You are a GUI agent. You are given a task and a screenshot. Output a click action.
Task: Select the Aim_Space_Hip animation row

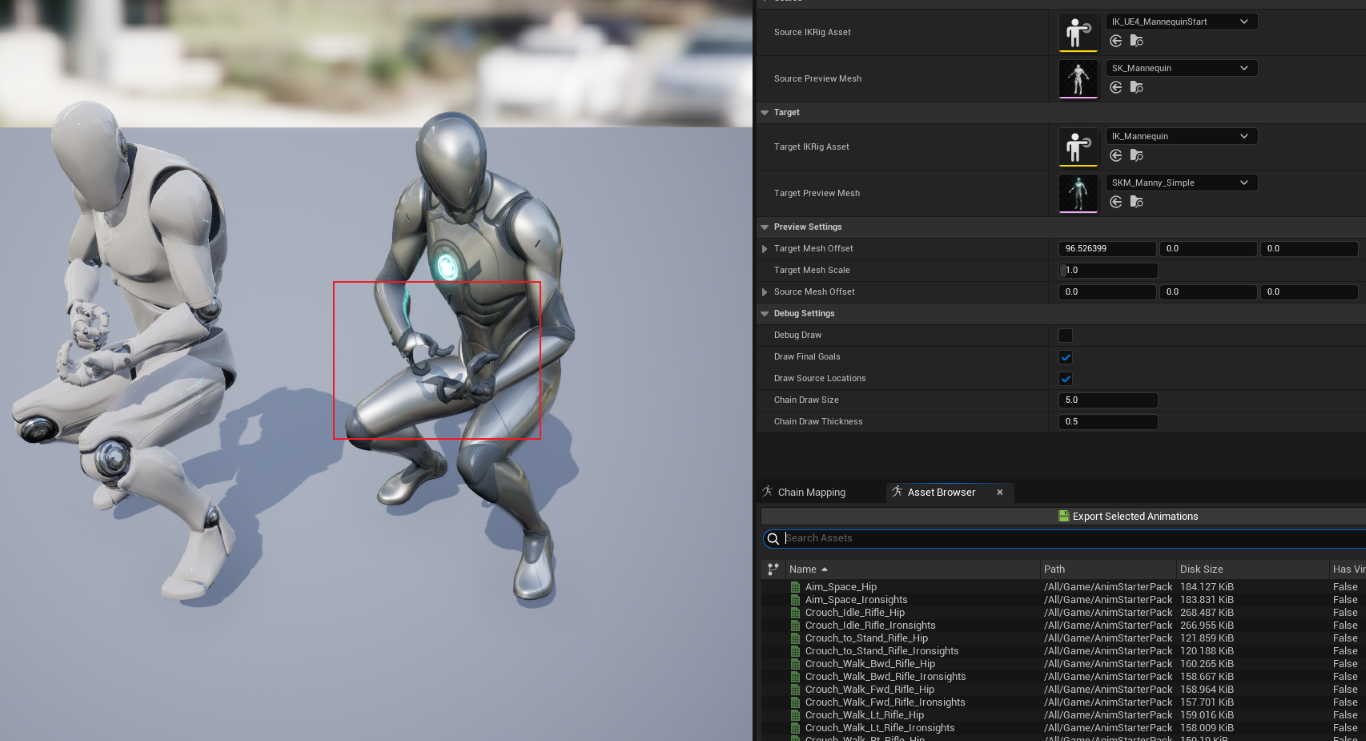pos(1063,587)
